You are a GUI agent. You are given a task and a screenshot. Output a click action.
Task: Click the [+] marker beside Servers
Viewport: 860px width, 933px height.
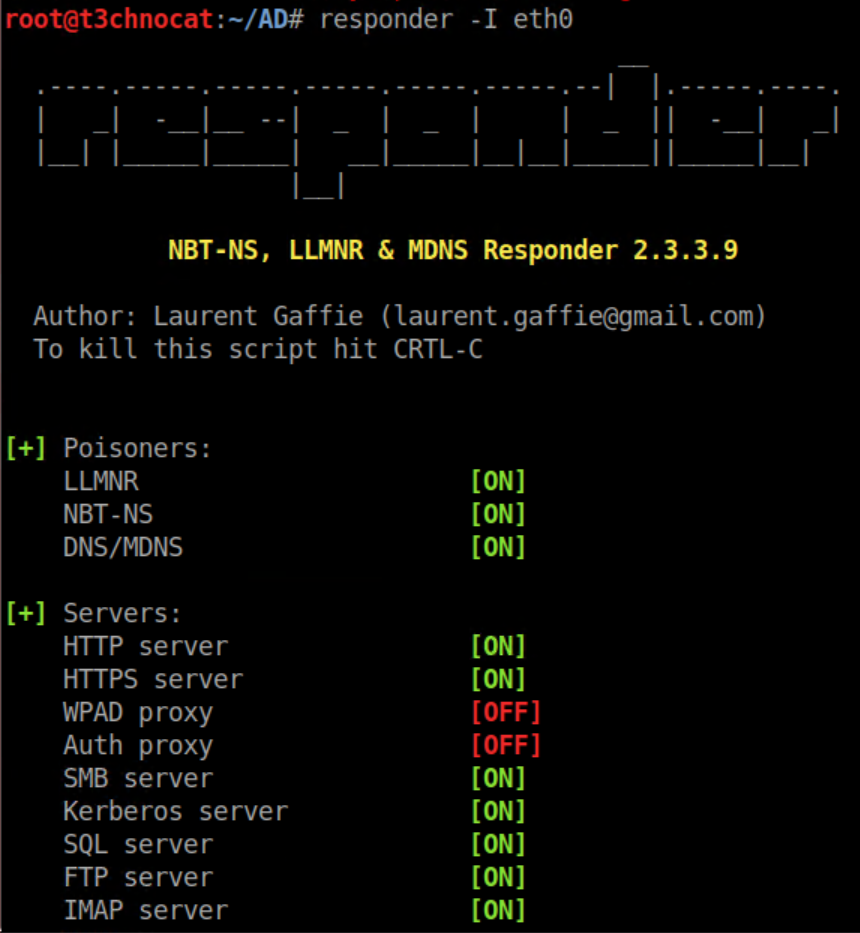click(x=25, y=613)
